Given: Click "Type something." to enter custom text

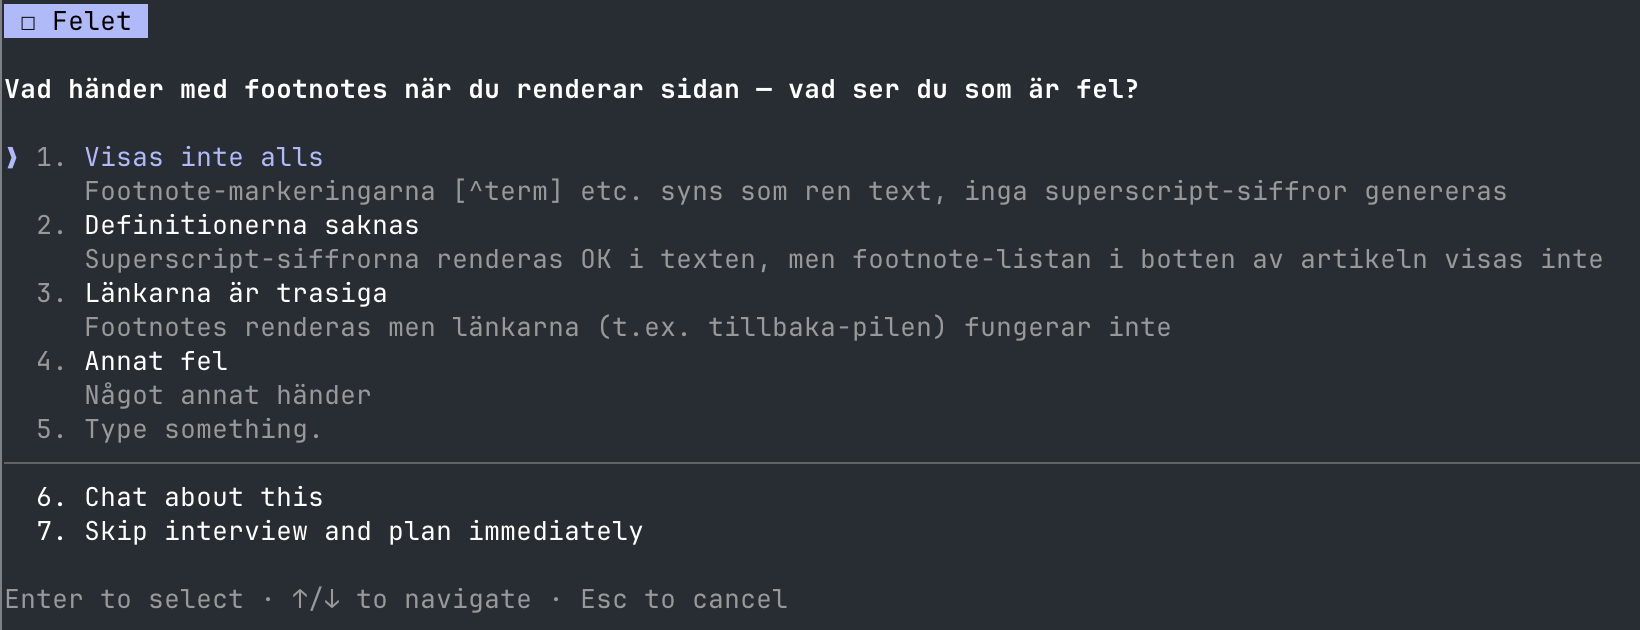Looking at the screenshot, I should (201, 428).
